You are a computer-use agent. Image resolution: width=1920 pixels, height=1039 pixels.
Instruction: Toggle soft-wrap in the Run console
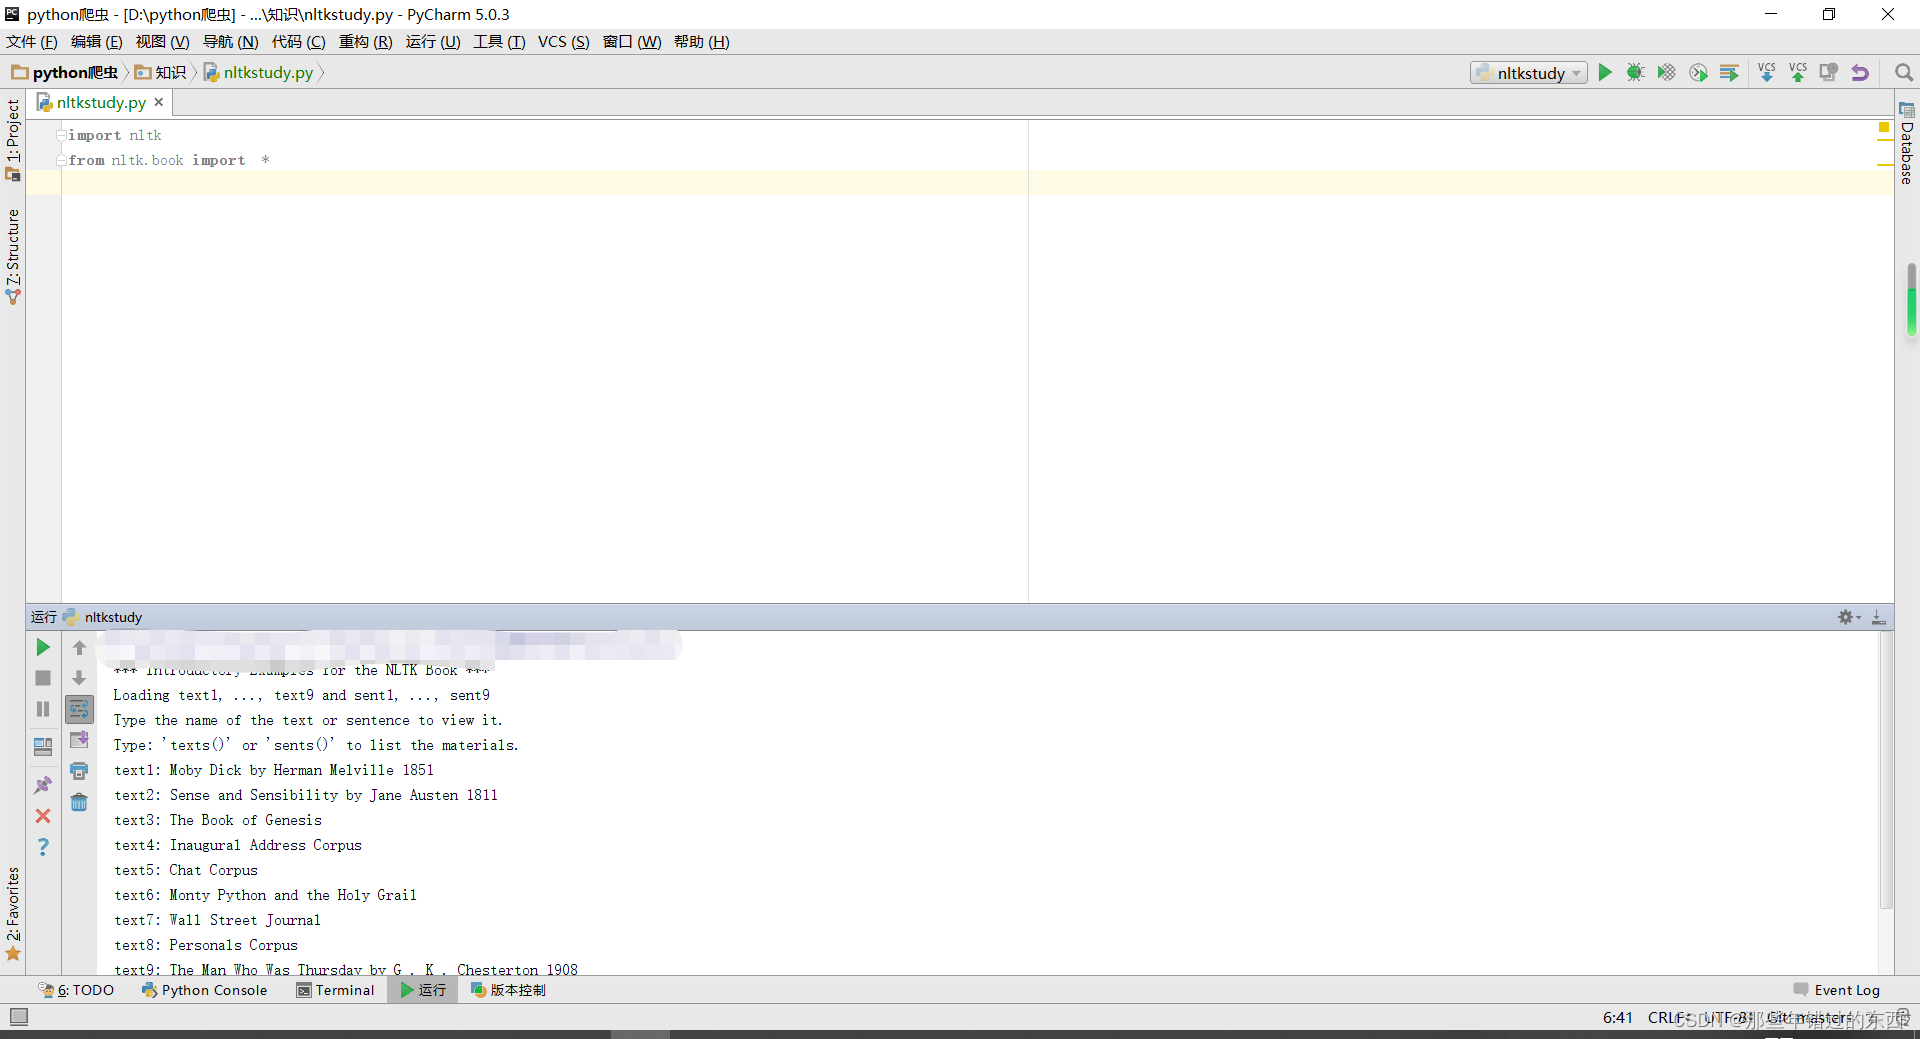pos(80,709)
